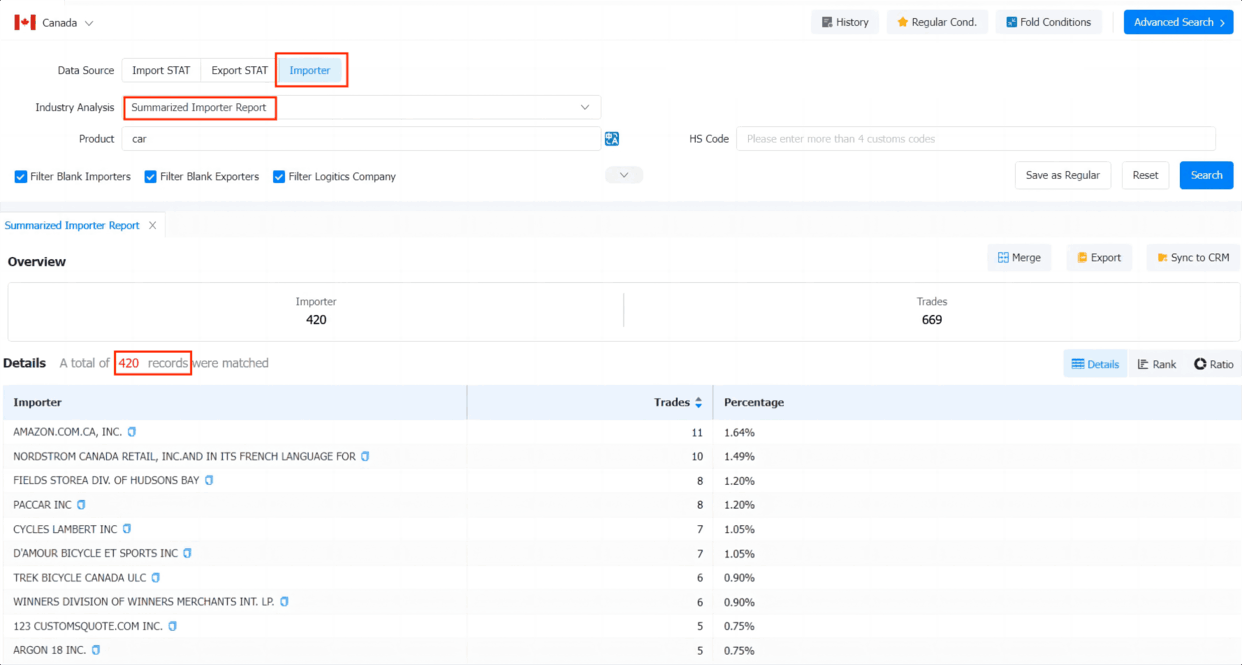1242x665 pixels.
Task: Click the Export button
Action: tap(1099, 257)
